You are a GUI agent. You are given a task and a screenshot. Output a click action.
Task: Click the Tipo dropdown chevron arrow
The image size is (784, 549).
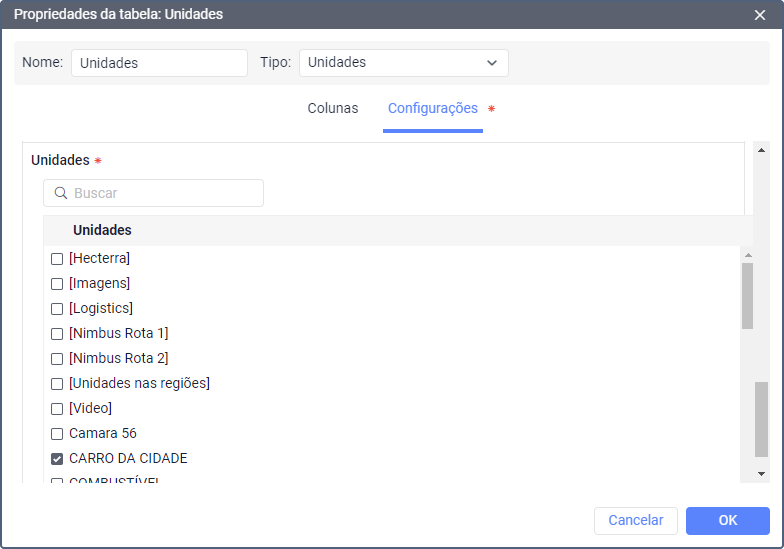(x=491, y=63)
